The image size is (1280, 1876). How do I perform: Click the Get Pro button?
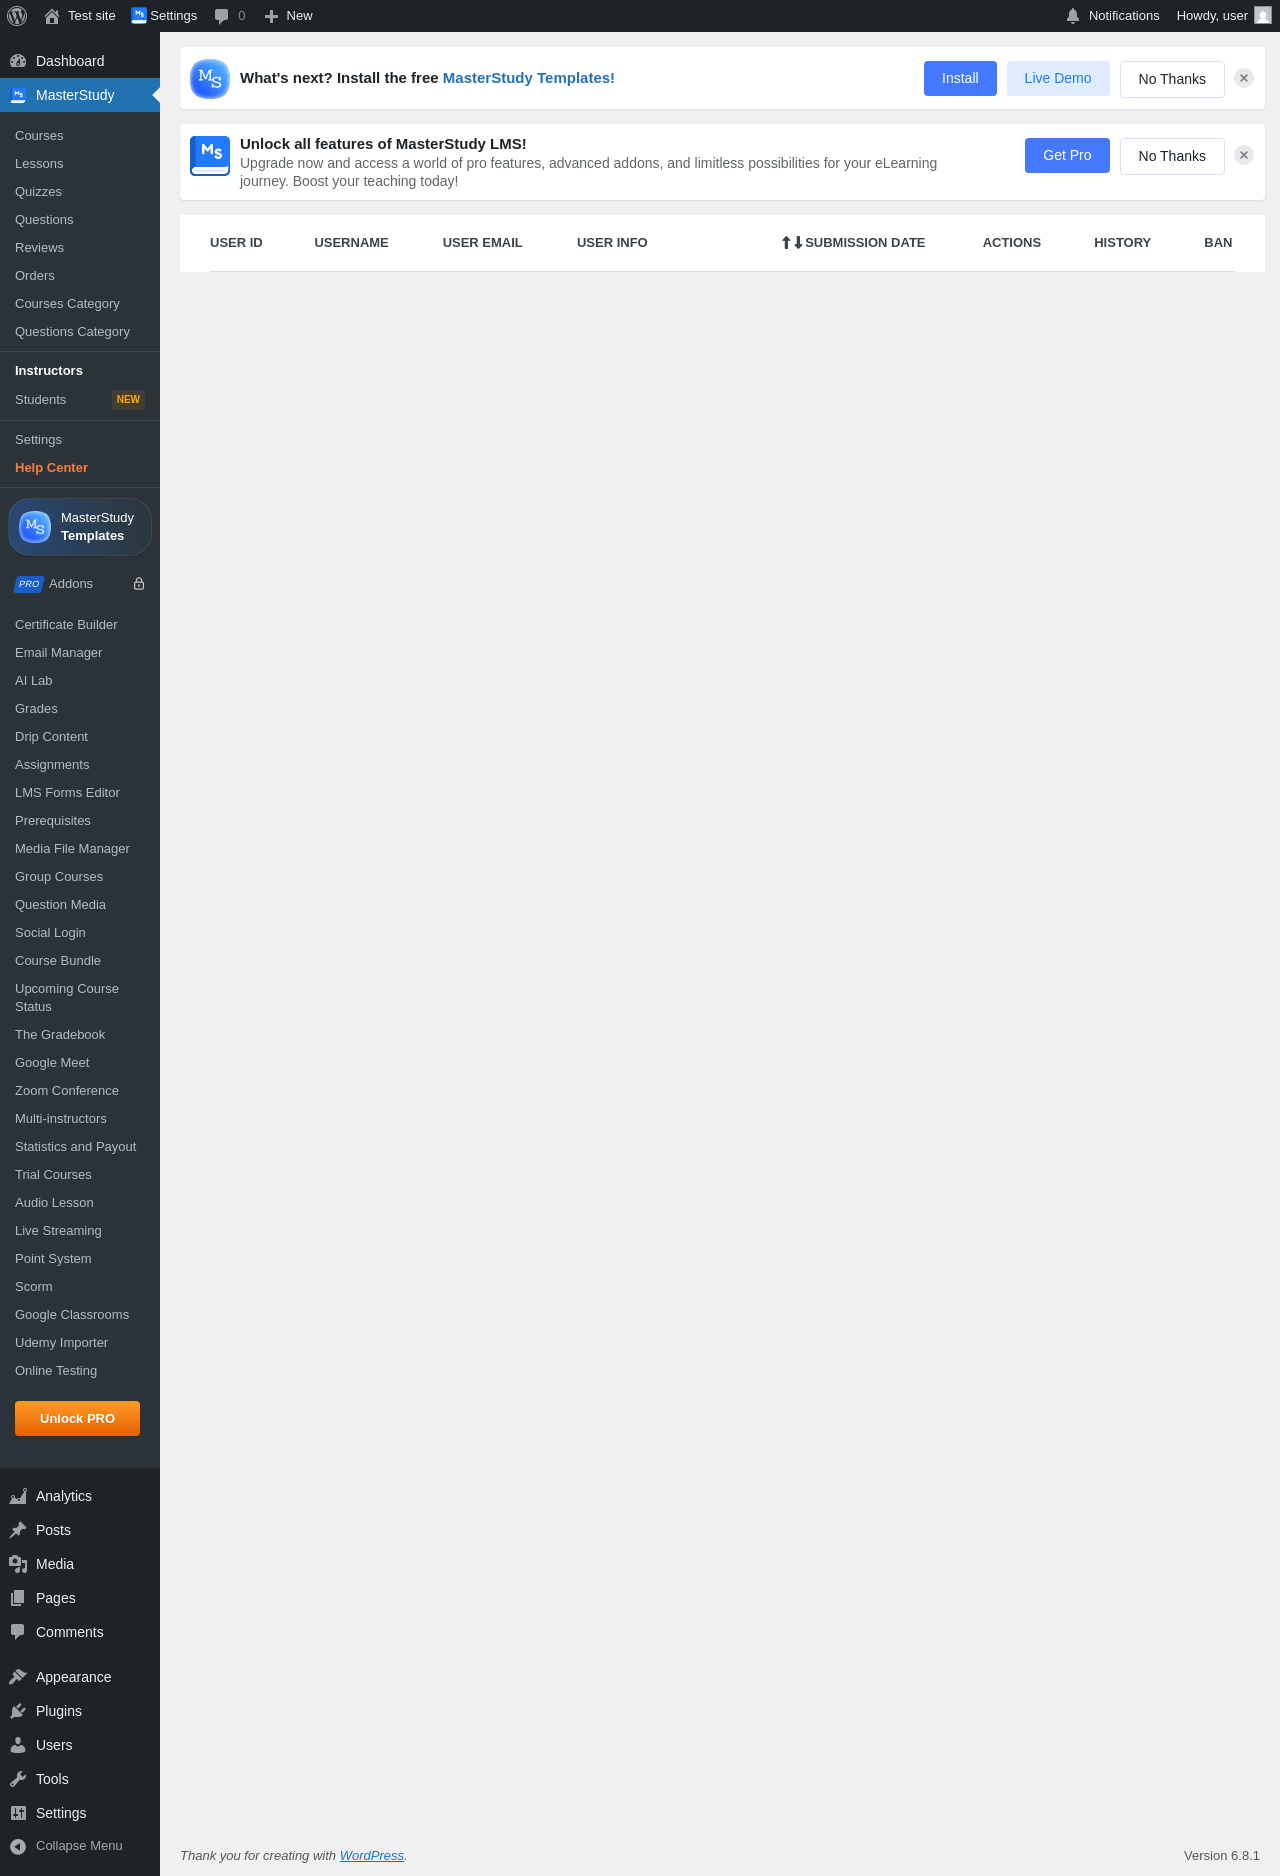pos(1067,155)
